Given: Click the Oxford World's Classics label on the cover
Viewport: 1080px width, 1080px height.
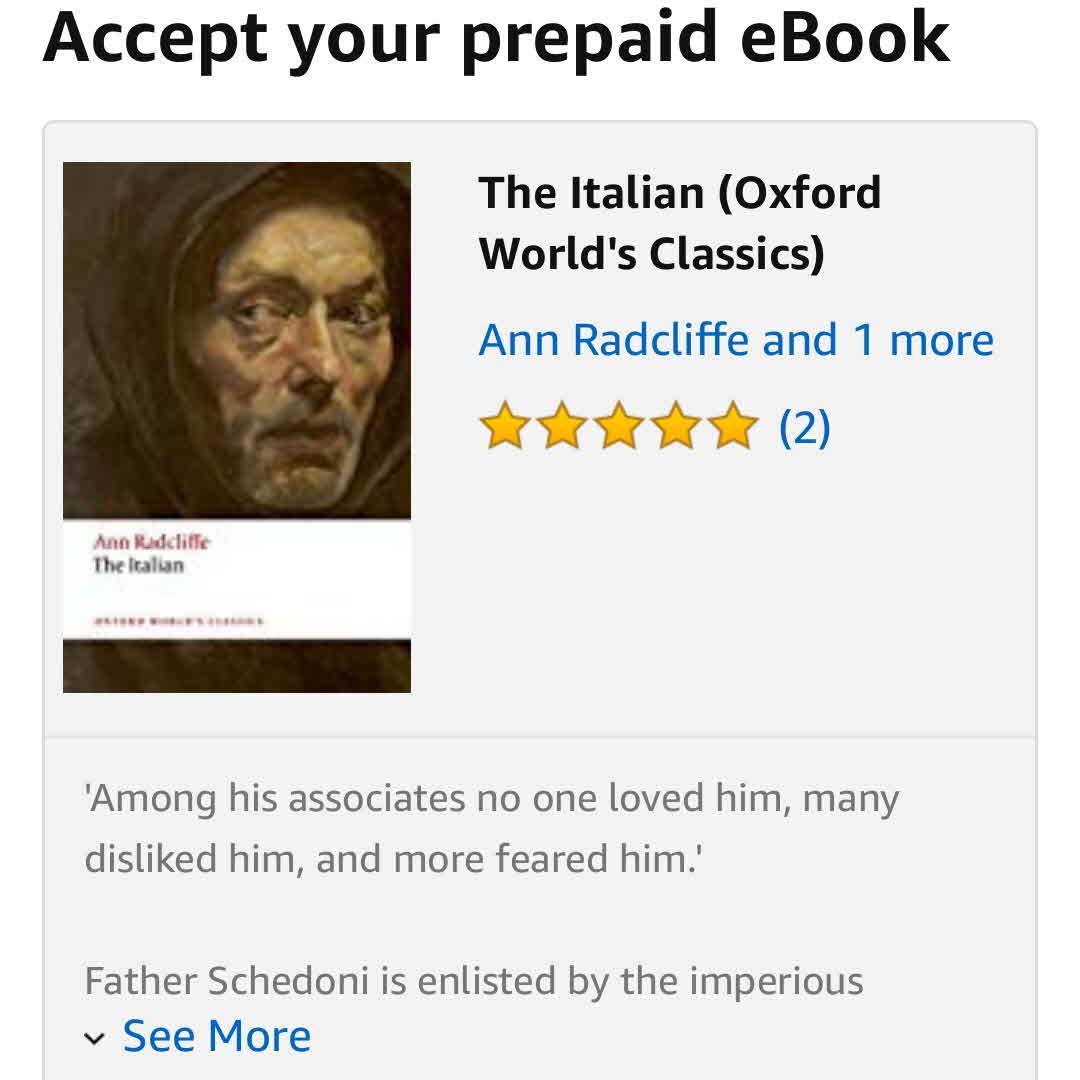Looking at the screenshot, I should coord(178,621).
